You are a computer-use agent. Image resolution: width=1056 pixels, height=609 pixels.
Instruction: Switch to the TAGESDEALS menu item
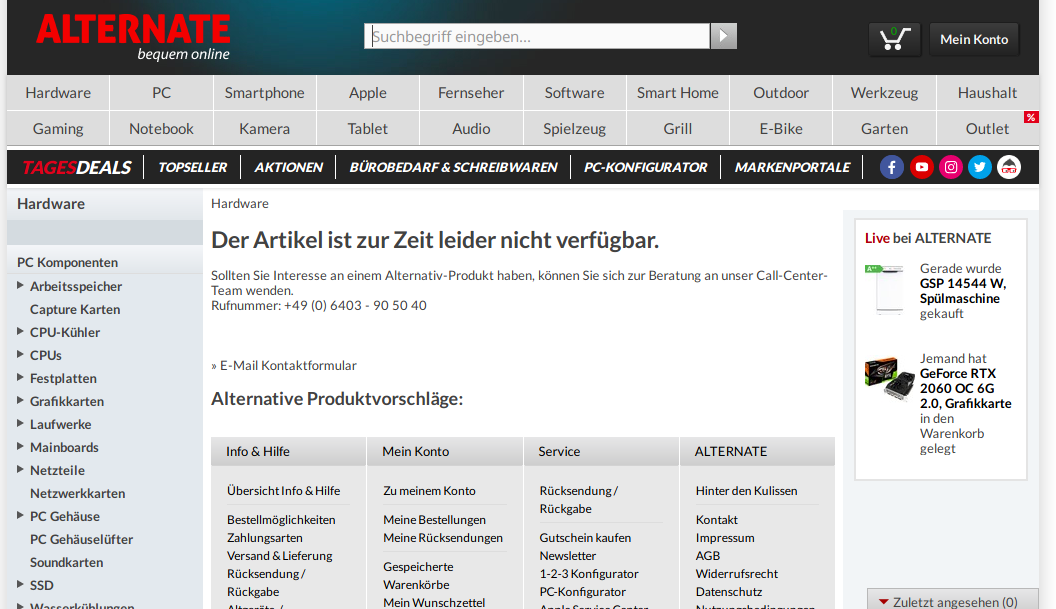click(76, 167)
